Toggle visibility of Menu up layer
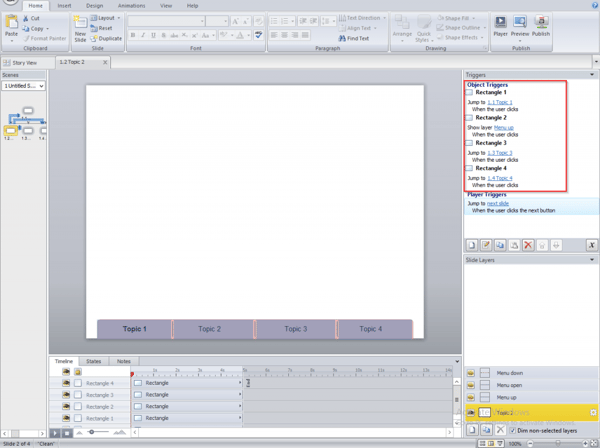Image resolution: width=600 pixels, height=448 pixels. pyautogui.click(x=471, y=397)
